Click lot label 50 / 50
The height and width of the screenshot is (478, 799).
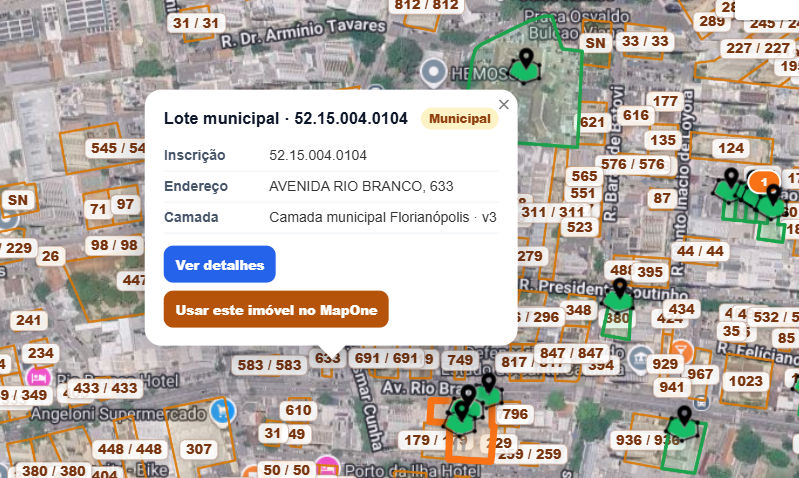click(x=286, y=469)
